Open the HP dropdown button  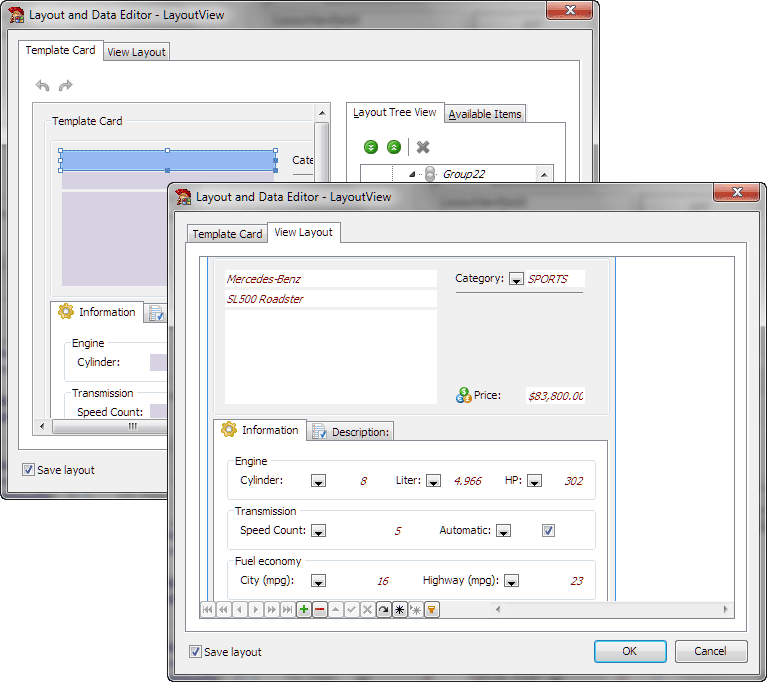click(534, 481)
